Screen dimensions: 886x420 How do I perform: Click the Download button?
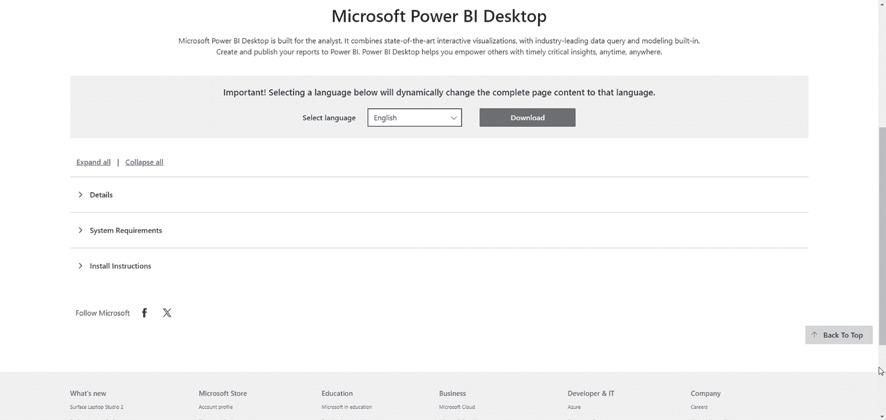(527, 118)
